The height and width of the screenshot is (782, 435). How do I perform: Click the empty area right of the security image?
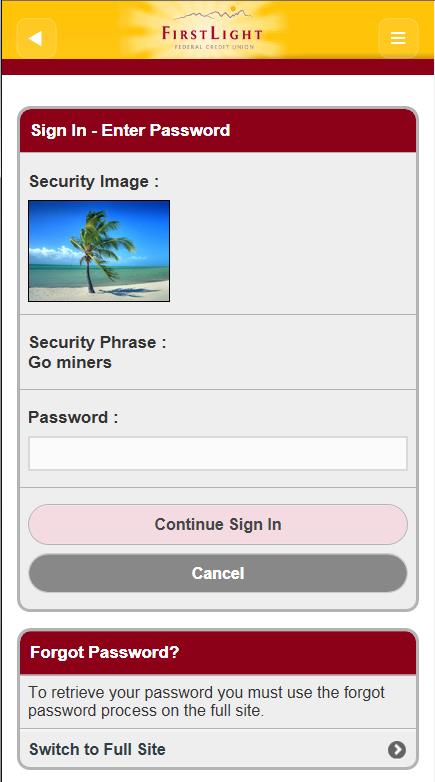pyautogui.click(x=293, y=251)
